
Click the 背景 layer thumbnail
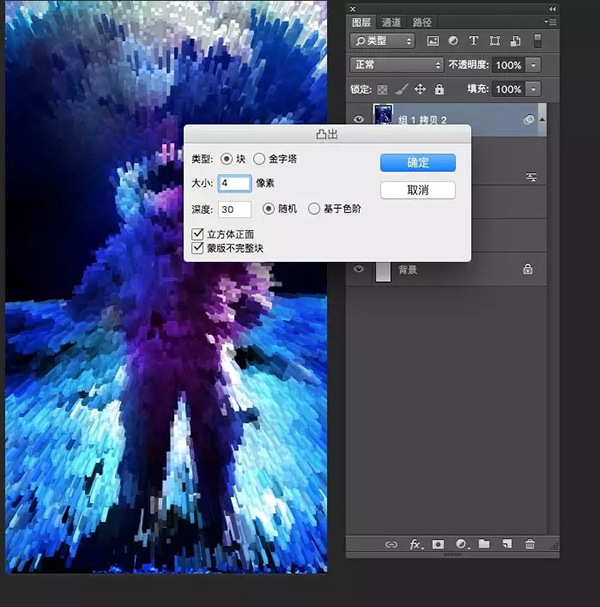[383, 272]
